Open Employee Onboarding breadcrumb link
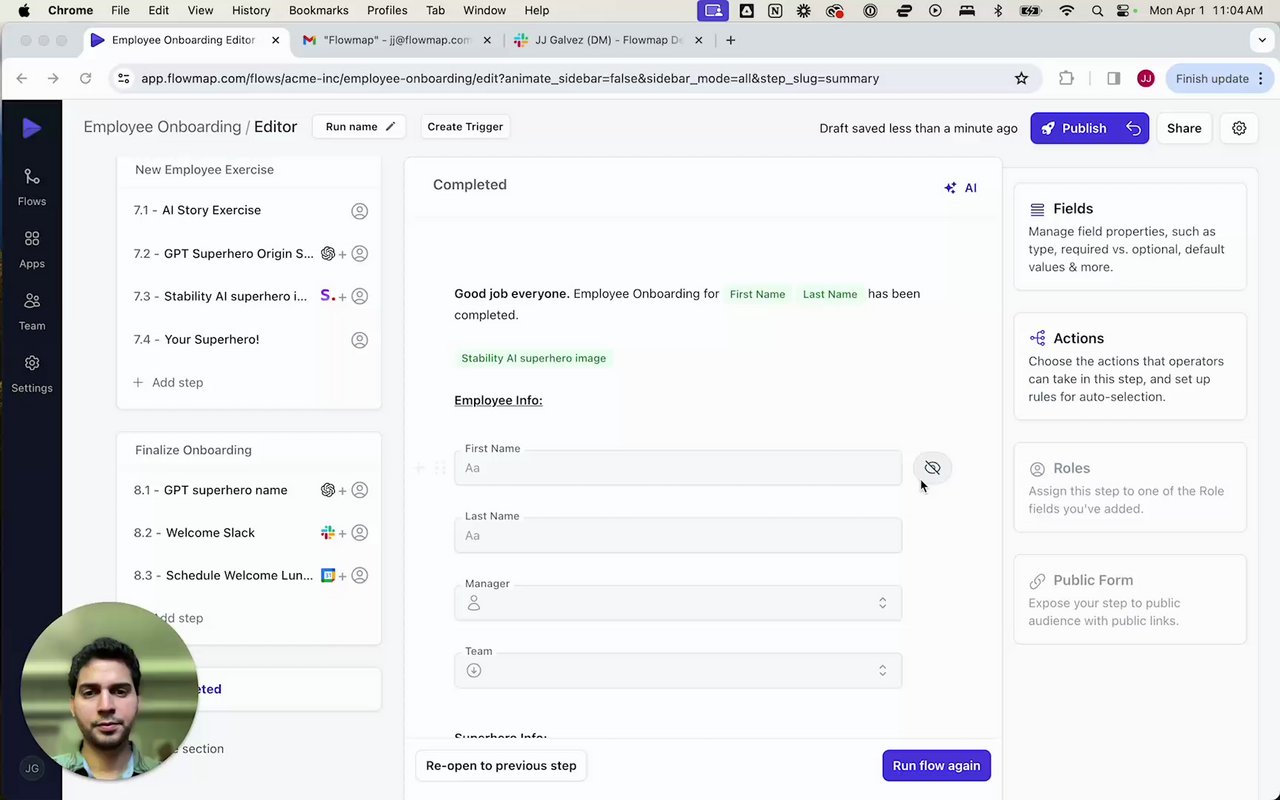The image size is (1280, 800). [162, 127]
